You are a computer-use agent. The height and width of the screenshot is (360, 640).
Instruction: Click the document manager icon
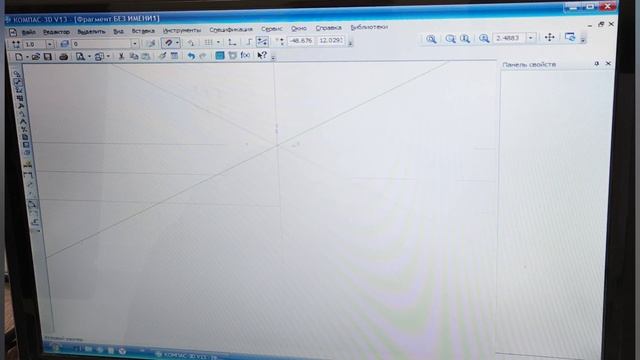click(x=99, y=57)
